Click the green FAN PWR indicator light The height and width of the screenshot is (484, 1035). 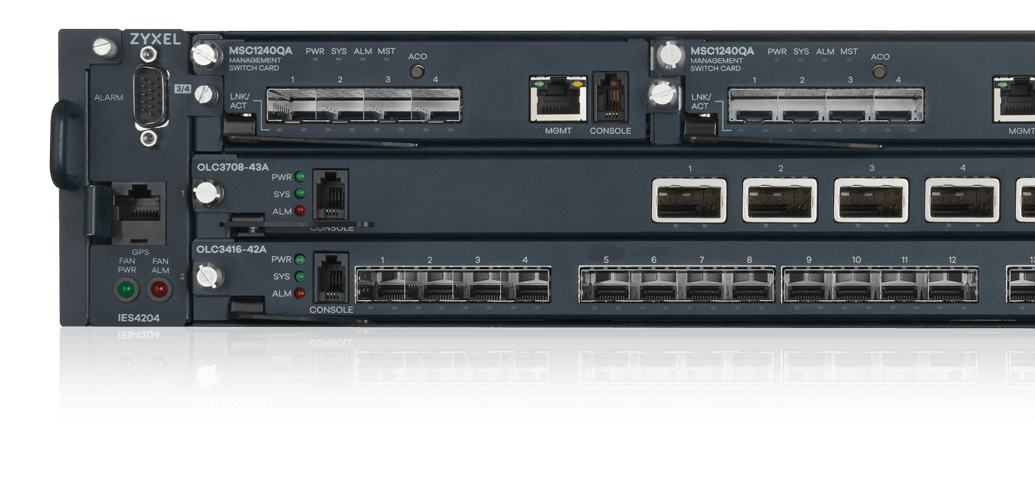point(126,290)
